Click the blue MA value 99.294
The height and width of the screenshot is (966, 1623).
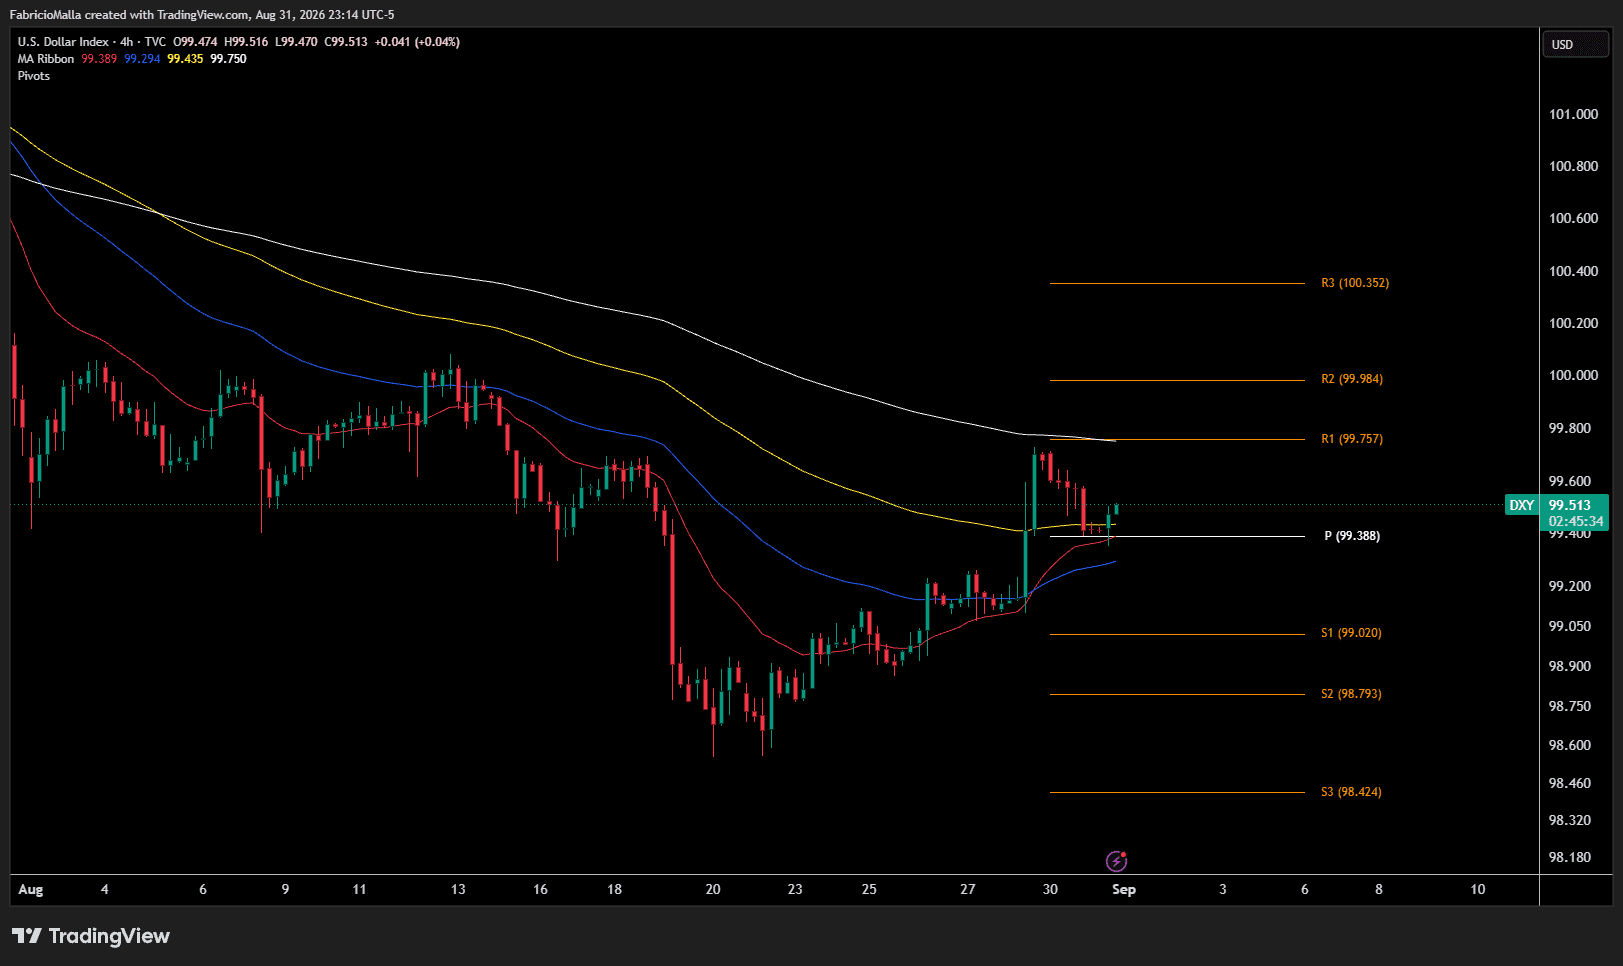(142, 59)
